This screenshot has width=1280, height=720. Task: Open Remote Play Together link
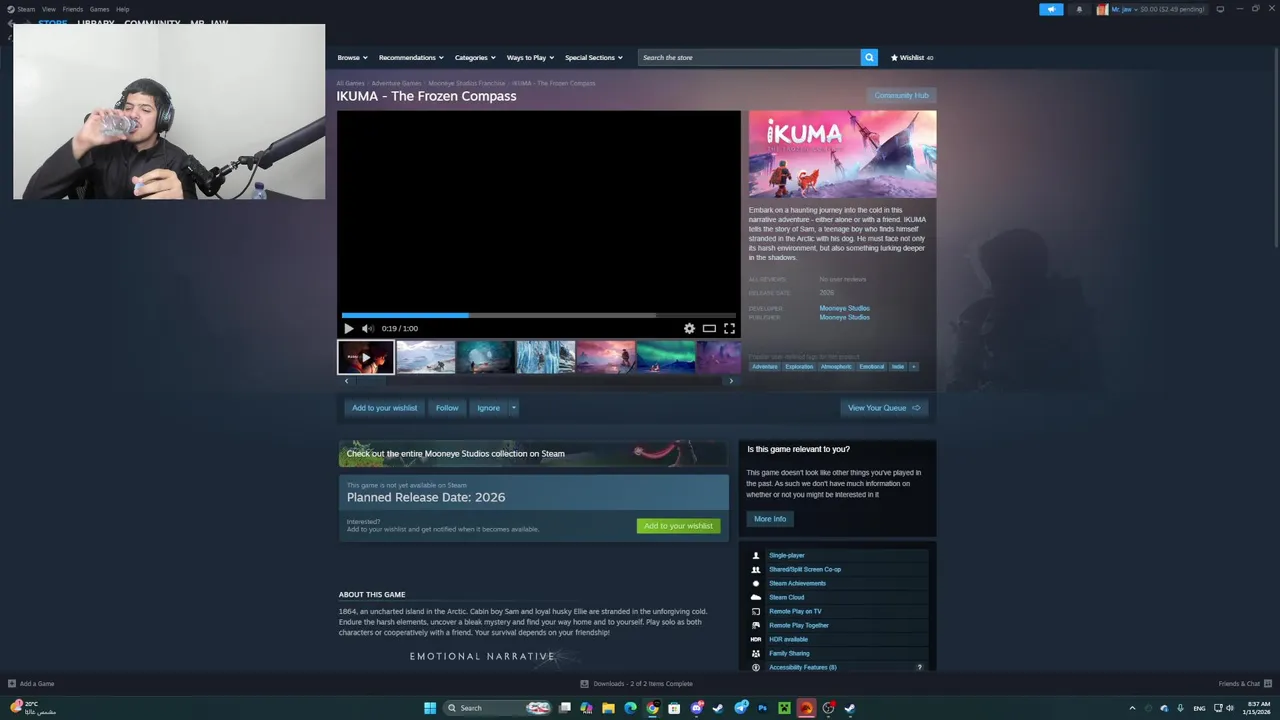click(x=799, y=625)
